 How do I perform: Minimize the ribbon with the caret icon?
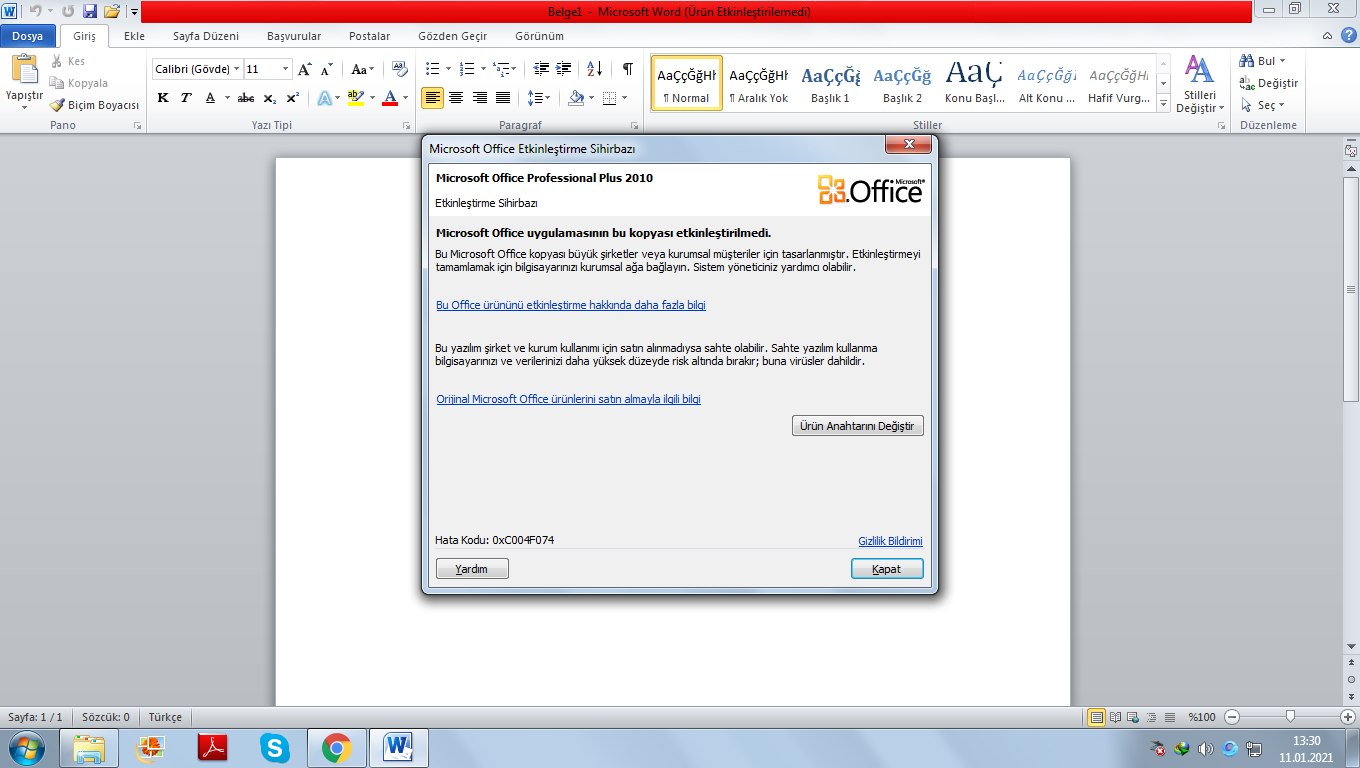[1328, 35]
